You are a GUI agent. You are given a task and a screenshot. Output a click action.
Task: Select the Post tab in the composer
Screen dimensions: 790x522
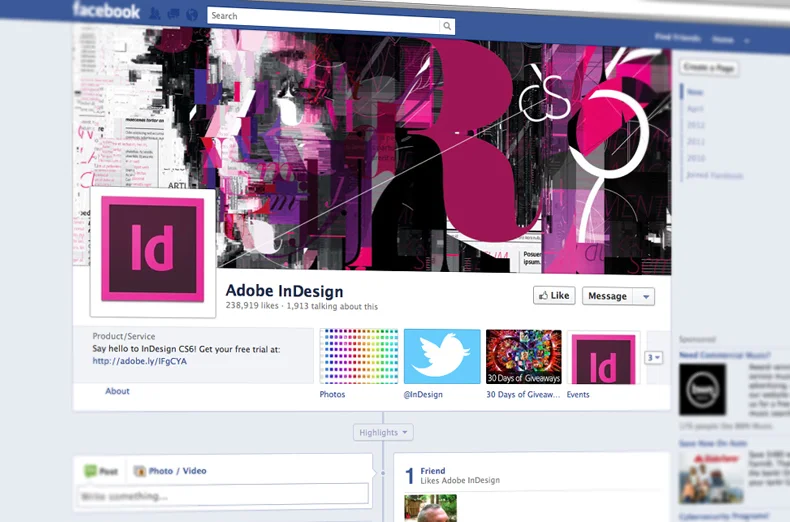tap(101, 471)
